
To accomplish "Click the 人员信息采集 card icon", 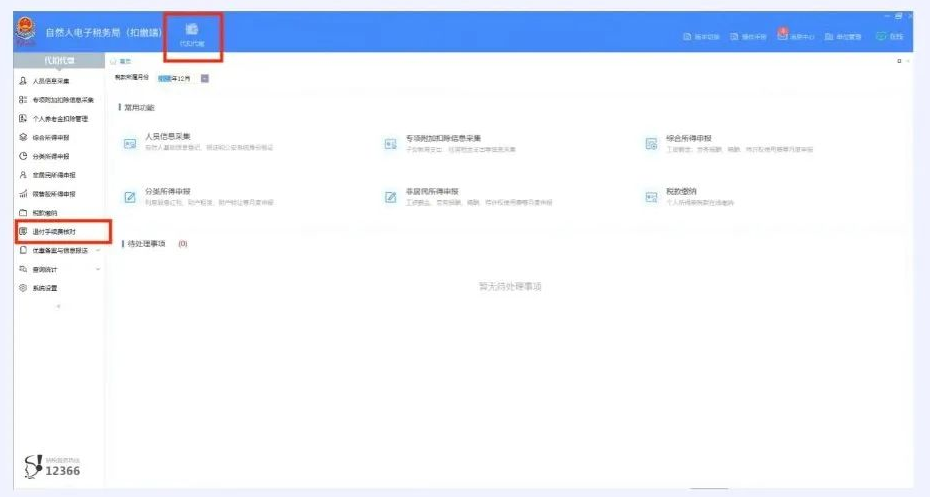I will point(129,144).
